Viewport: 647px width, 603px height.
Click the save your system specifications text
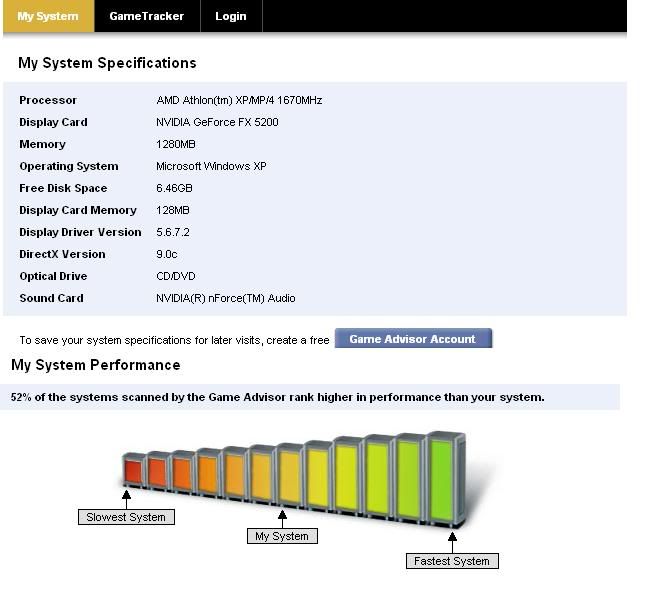(174, 341)
